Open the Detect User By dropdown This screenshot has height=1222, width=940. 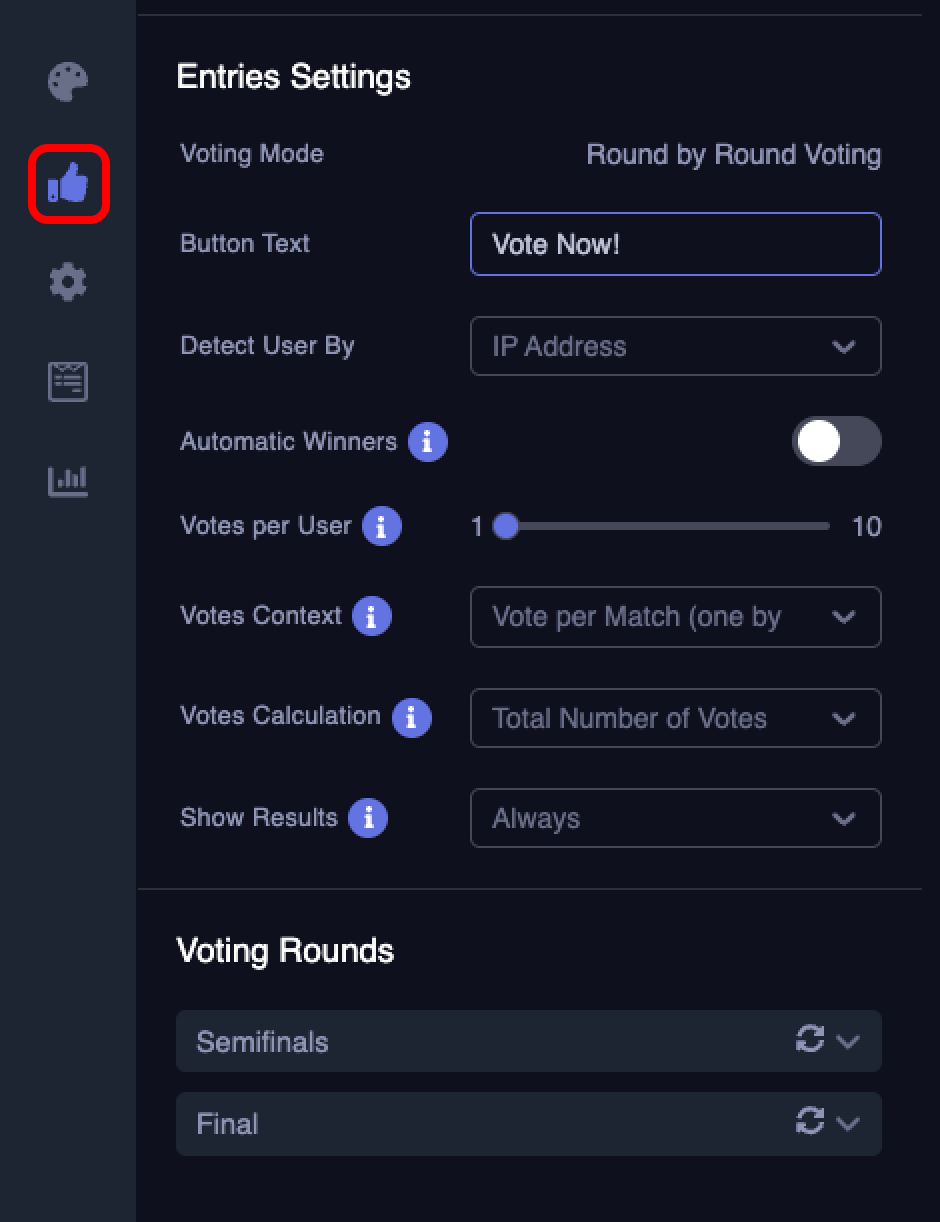tap(676, 346)
